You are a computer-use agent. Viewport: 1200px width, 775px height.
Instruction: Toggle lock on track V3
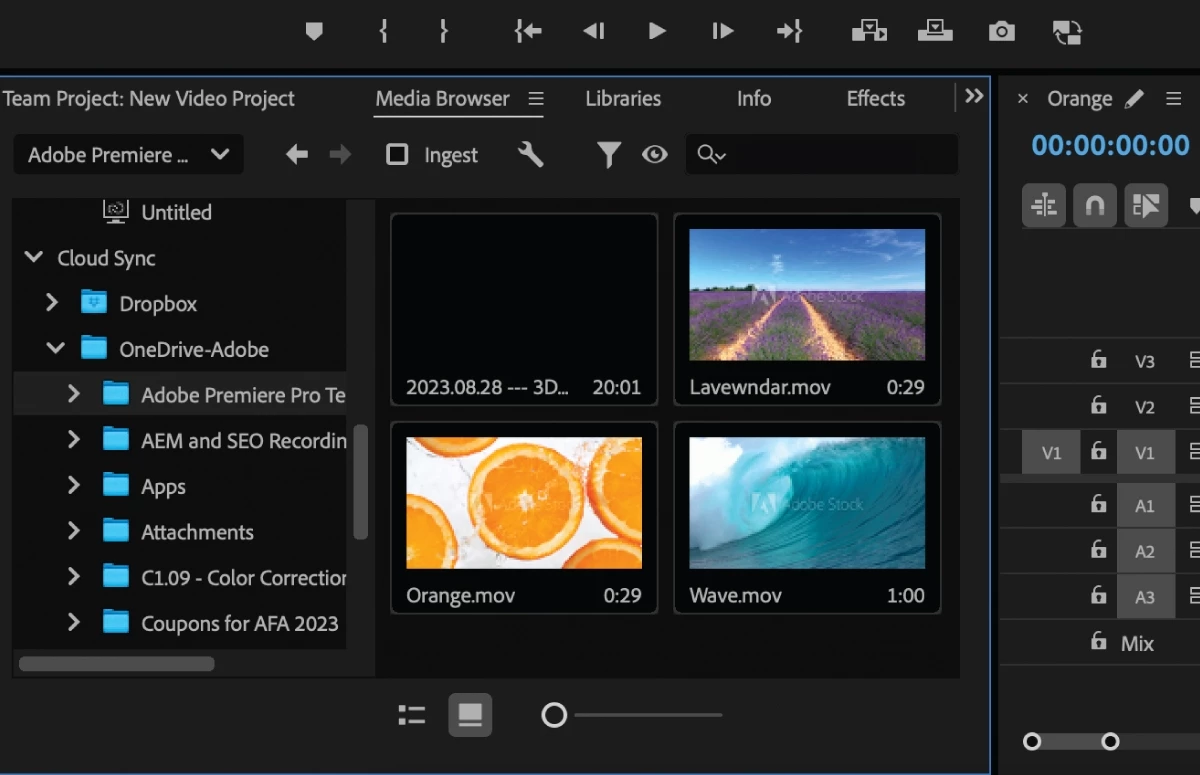click(x=1099, y=360)
